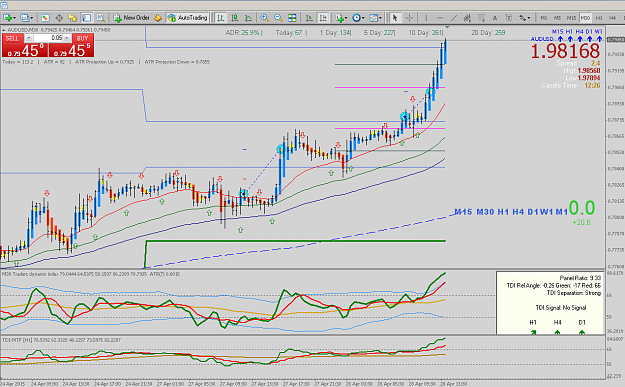This screenshot has width=625, height=387.
Task: Select the text label tool
Action: coord(509,18)
